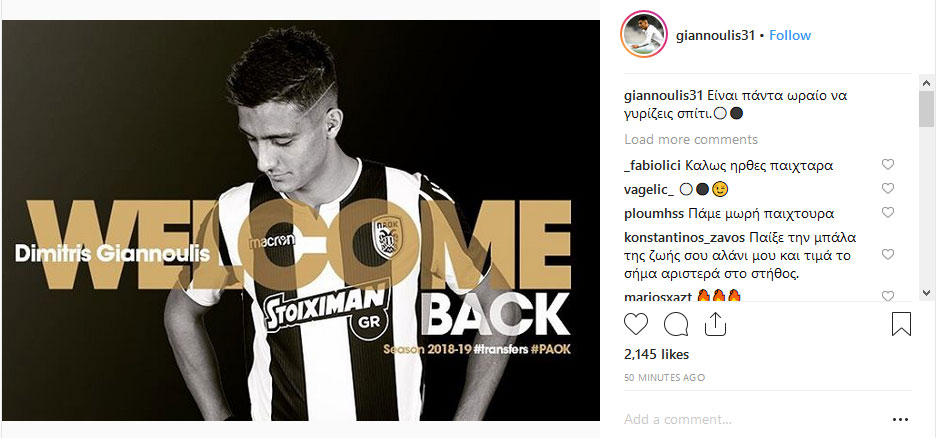Load more comments
This screenshot has width=936, height=438.
[691, 140]
